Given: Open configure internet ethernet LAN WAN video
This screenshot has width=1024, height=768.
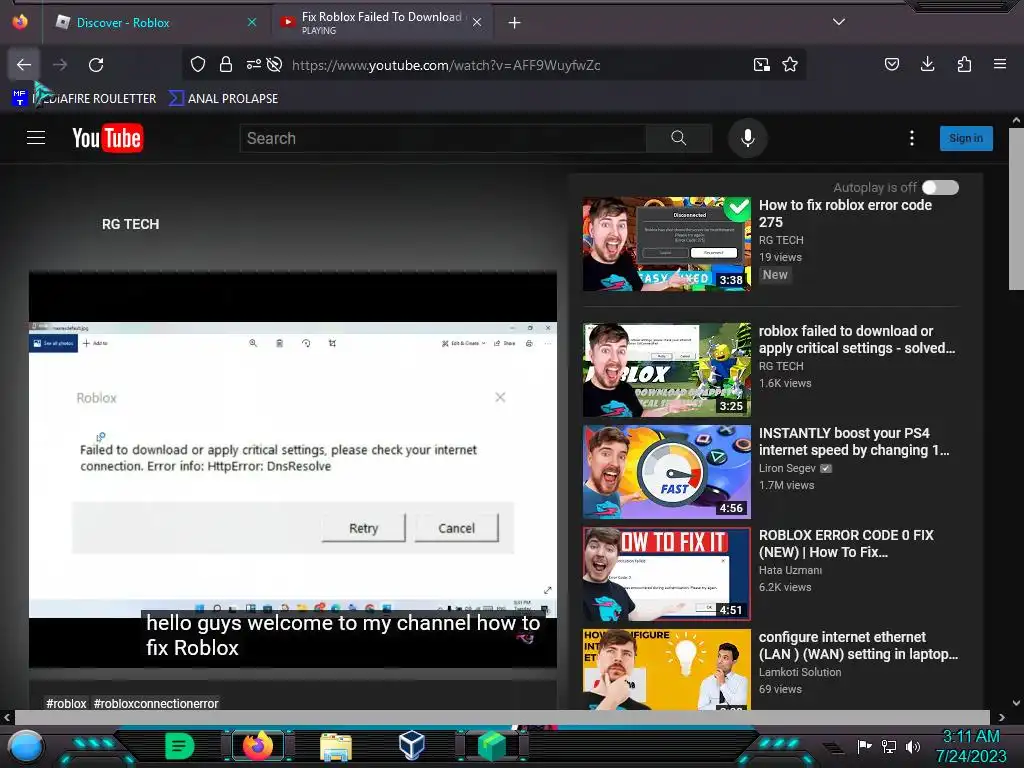Looking at the screenshot, I should coord(858,645).
